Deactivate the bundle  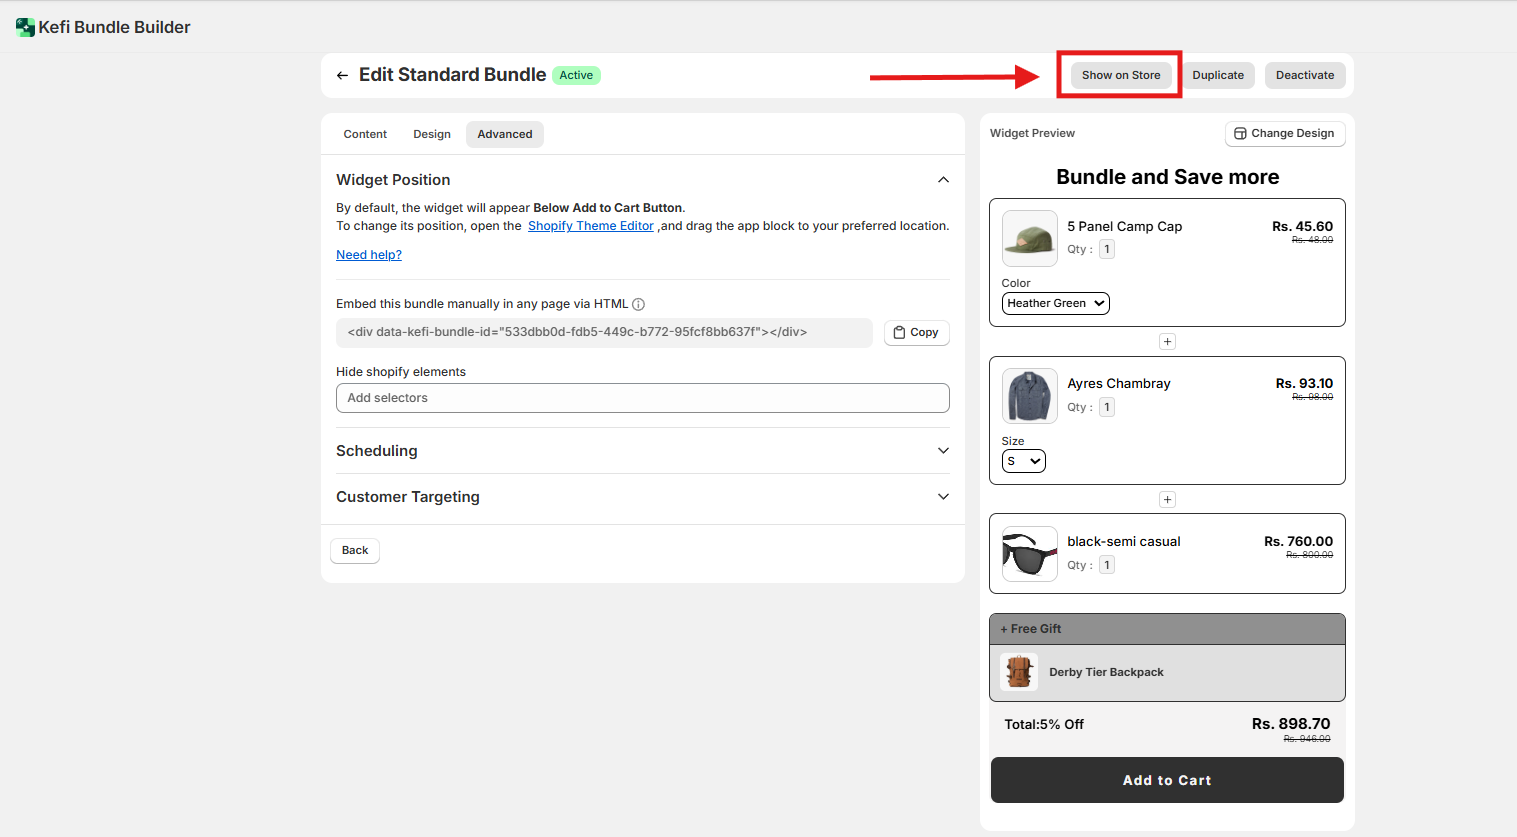tap(1304, 75)
